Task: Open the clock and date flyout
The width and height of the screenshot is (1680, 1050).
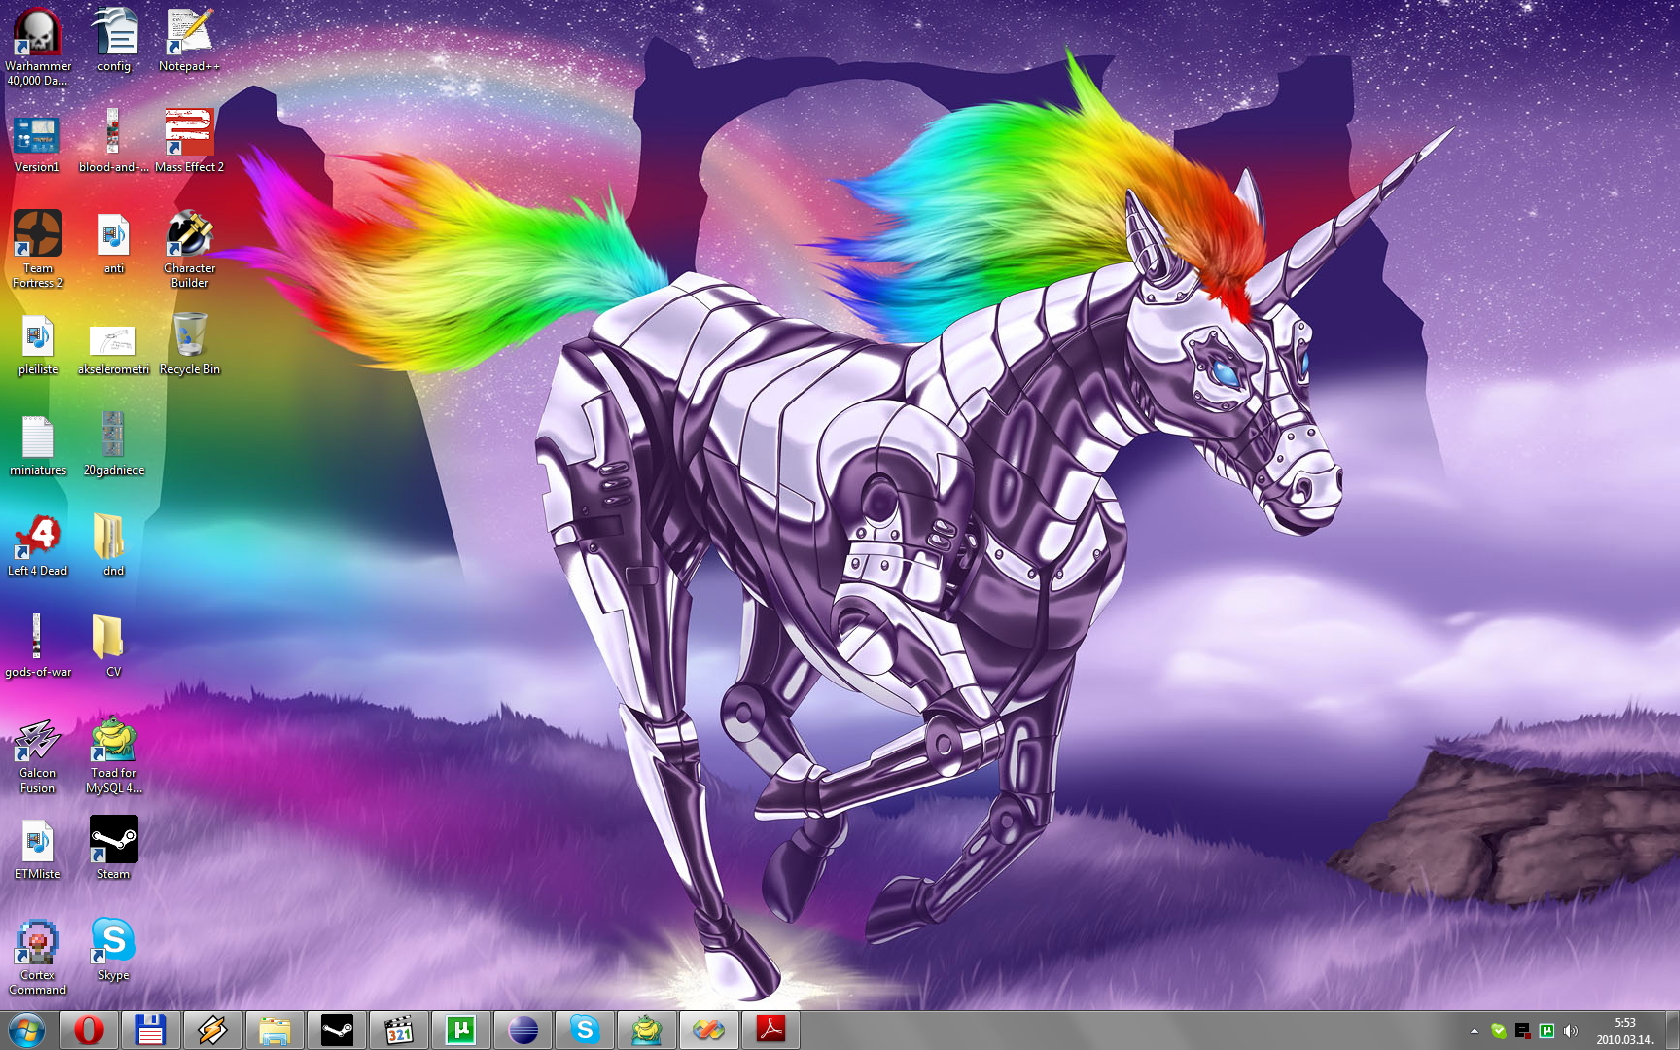Action: coord(1624,1031)
